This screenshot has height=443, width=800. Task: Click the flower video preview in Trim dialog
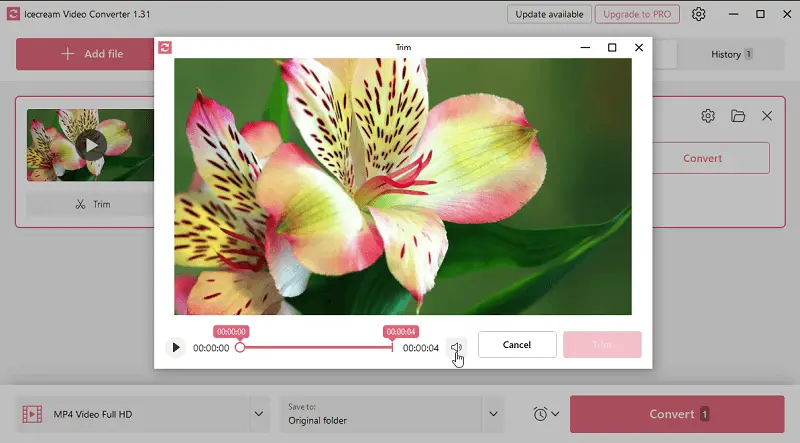click(403, 186)
